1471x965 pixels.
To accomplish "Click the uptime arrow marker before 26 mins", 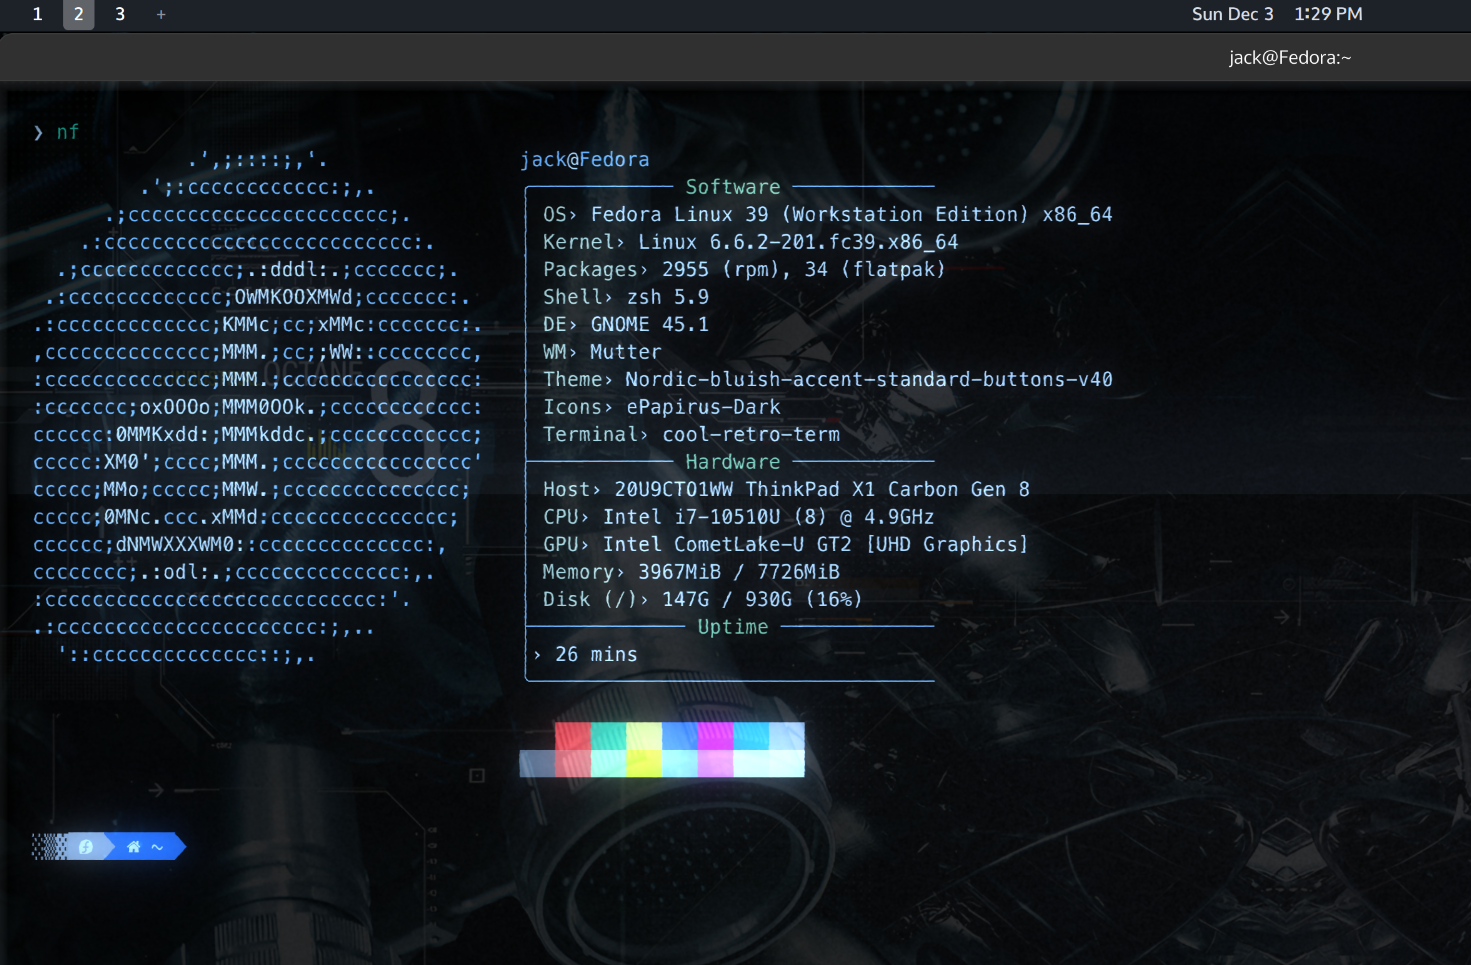I will coord(537,654).
